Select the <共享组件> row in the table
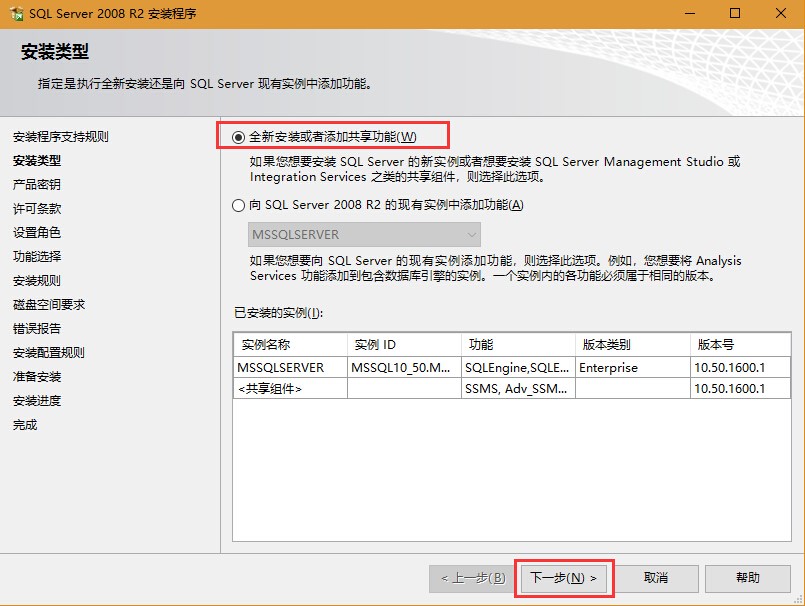 pyautogui.click(x=269, y=388)
